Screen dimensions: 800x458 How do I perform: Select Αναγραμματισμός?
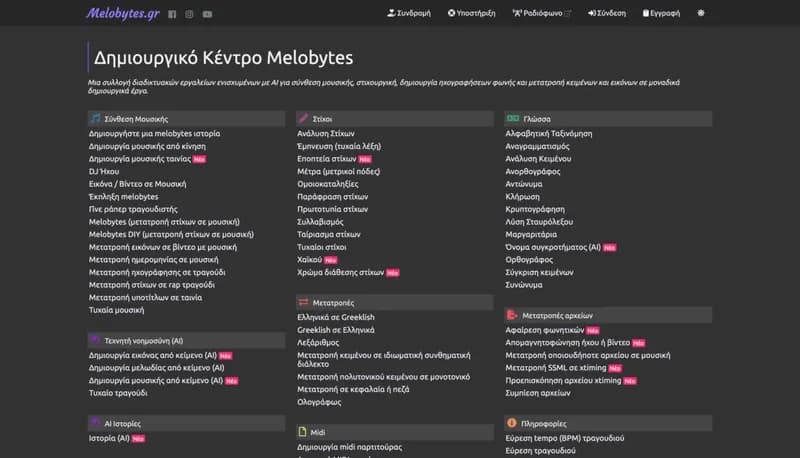[x=538, y=146]
